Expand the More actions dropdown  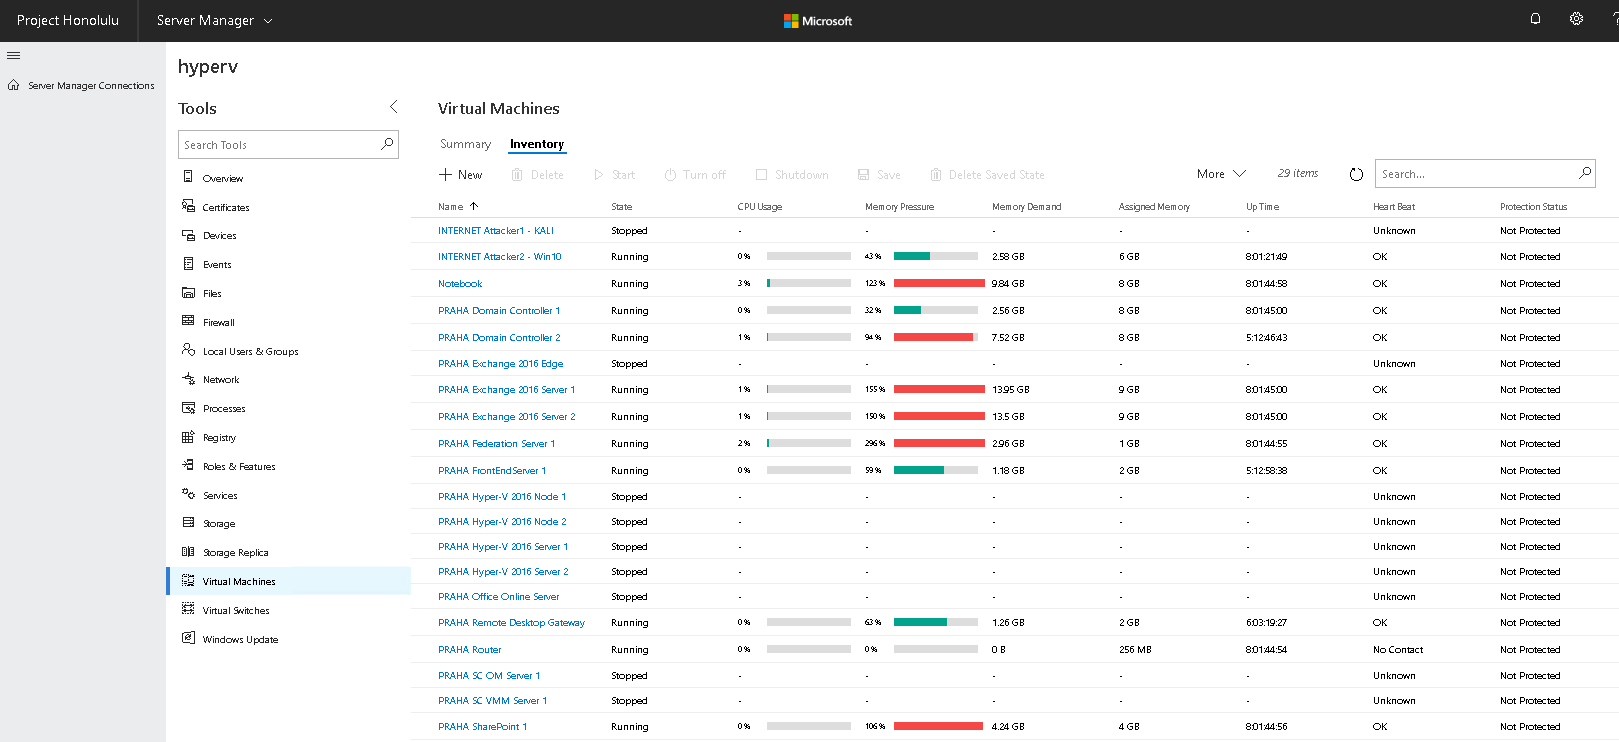point(1221,174)
